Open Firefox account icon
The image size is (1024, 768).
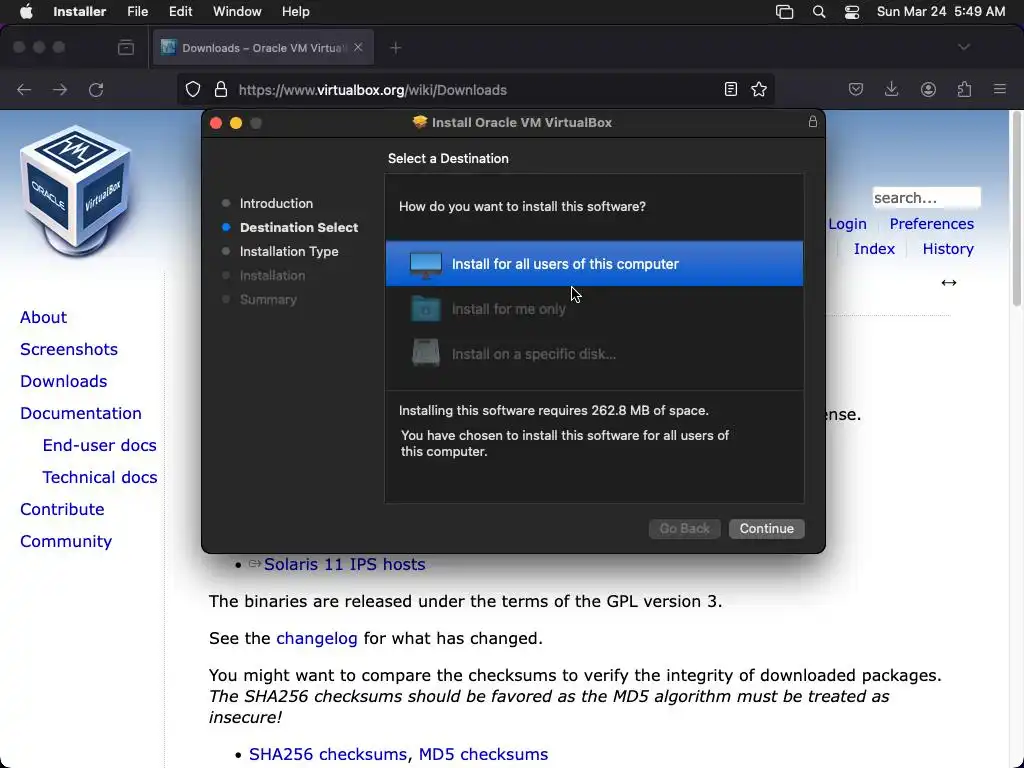click(928, 89)
